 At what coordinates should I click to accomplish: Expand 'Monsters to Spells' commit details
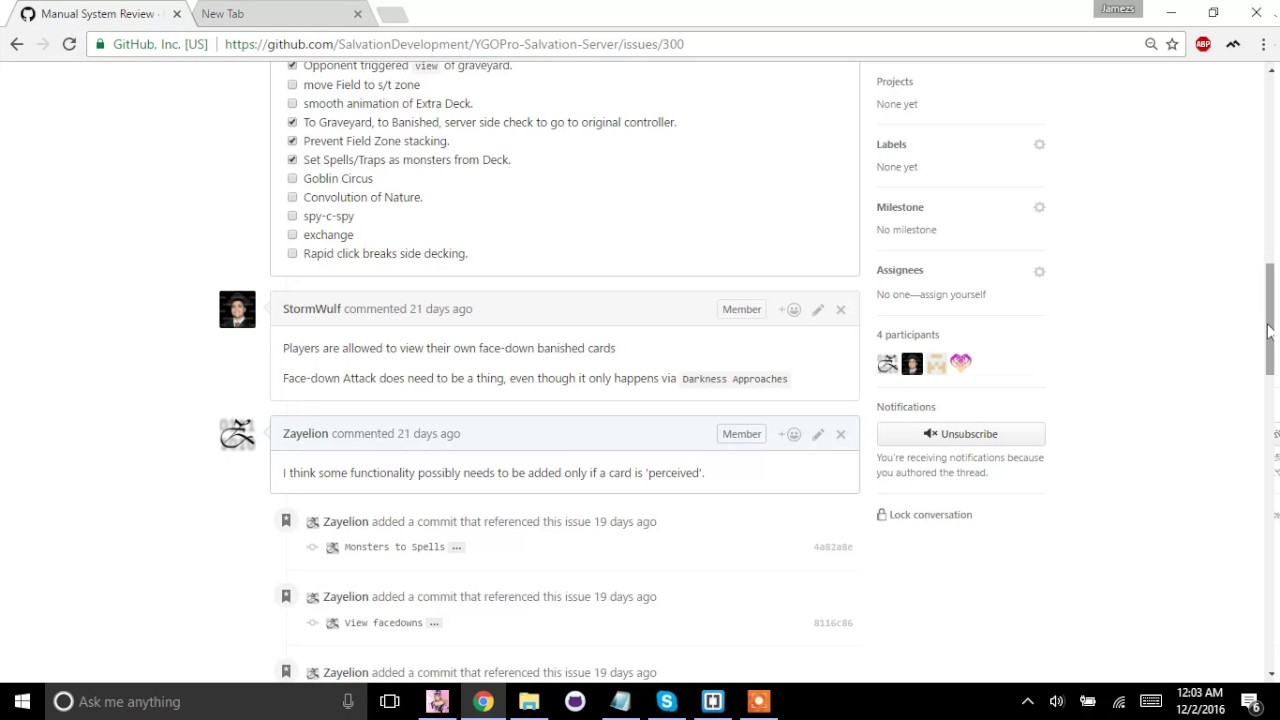[456, 547]
